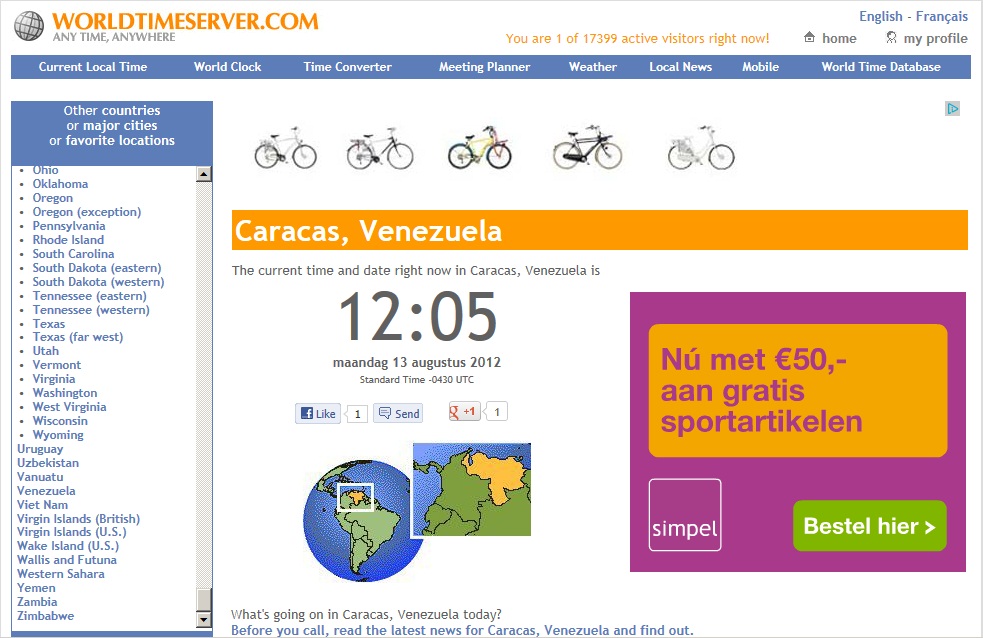The height and width of the screenshot is (638, 983).
Task: Click the green Bestel hier button
Action: 869,526
